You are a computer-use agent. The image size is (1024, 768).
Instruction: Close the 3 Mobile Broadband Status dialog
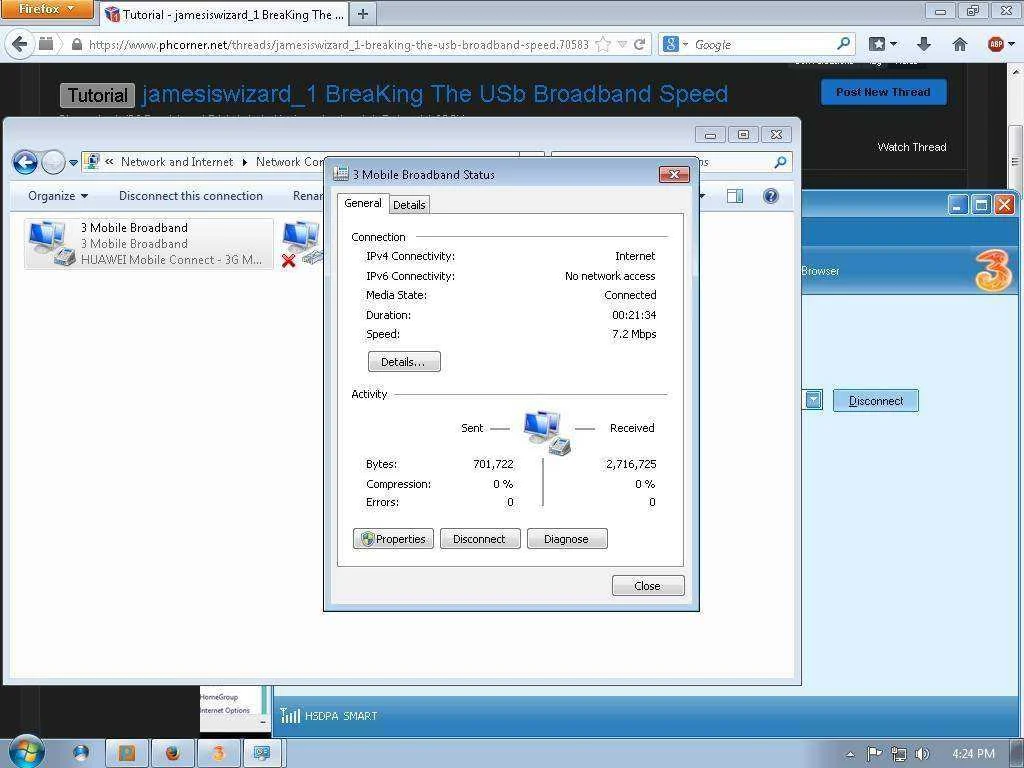(x=675, y=174)
